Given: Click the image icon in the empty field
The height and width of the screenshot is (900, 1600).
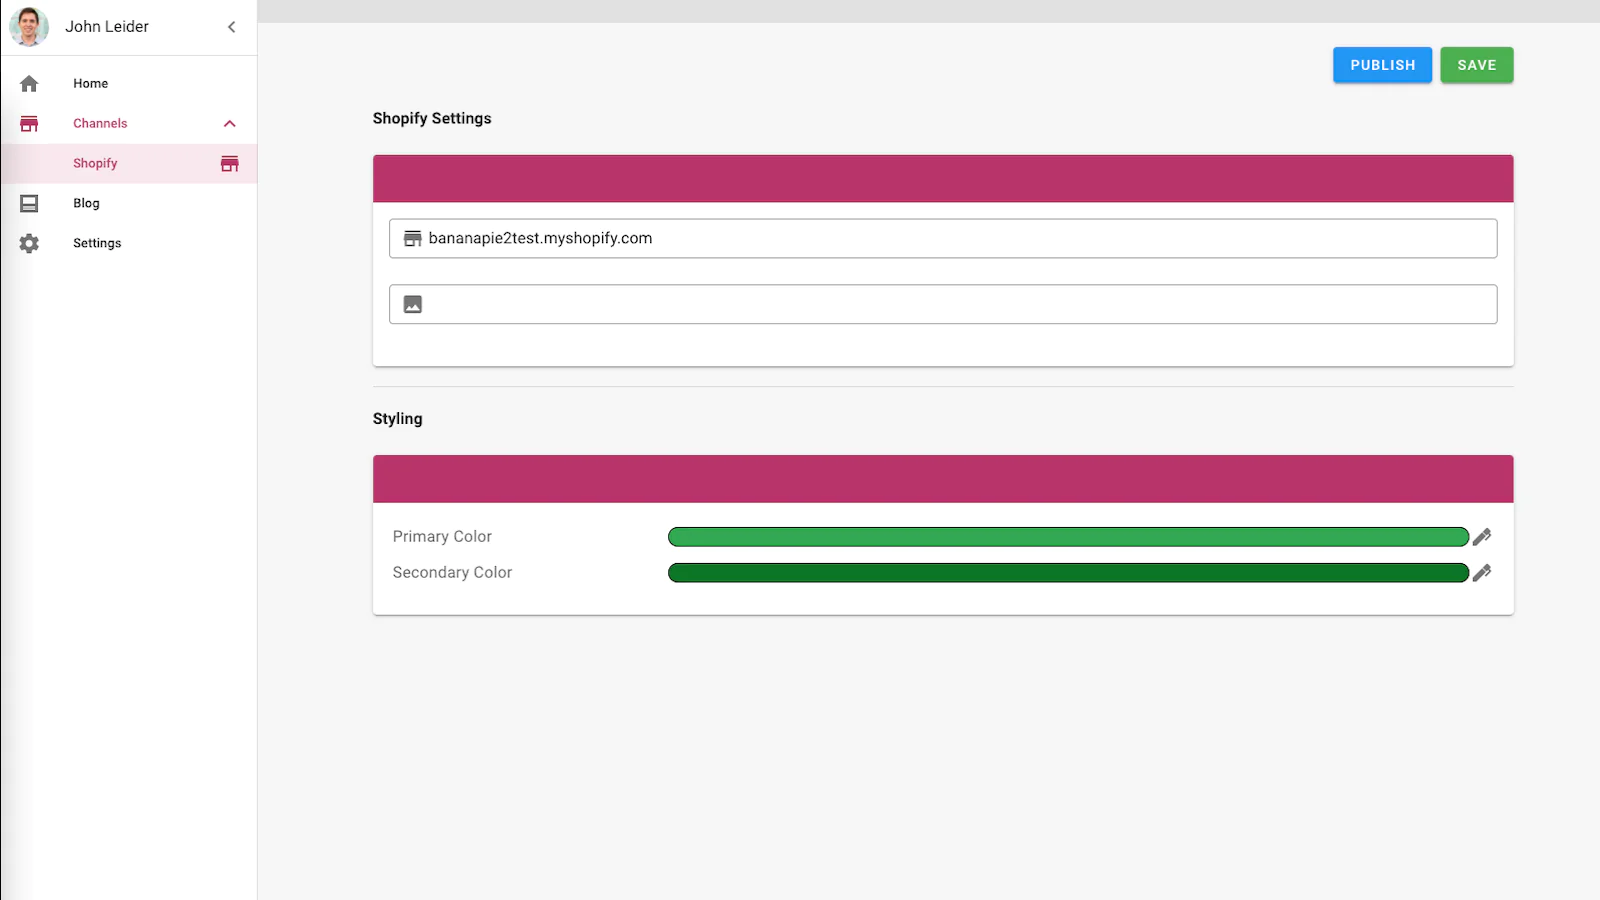Looking at the screenshot, I should point(413,304).
